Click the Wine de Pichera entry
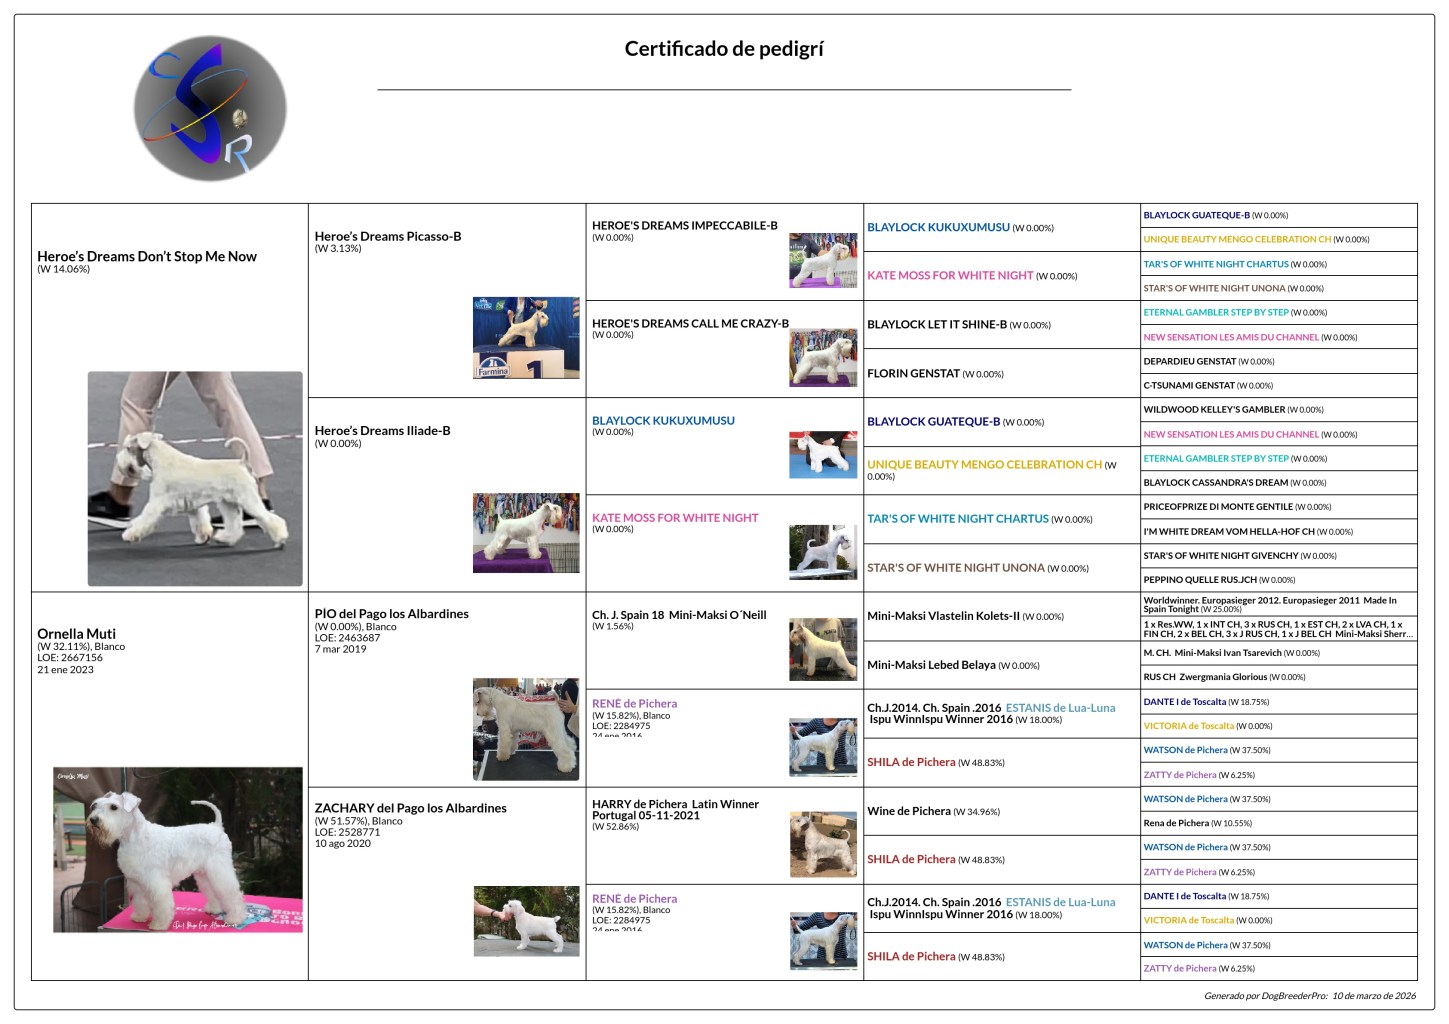 tap(909, 812)
